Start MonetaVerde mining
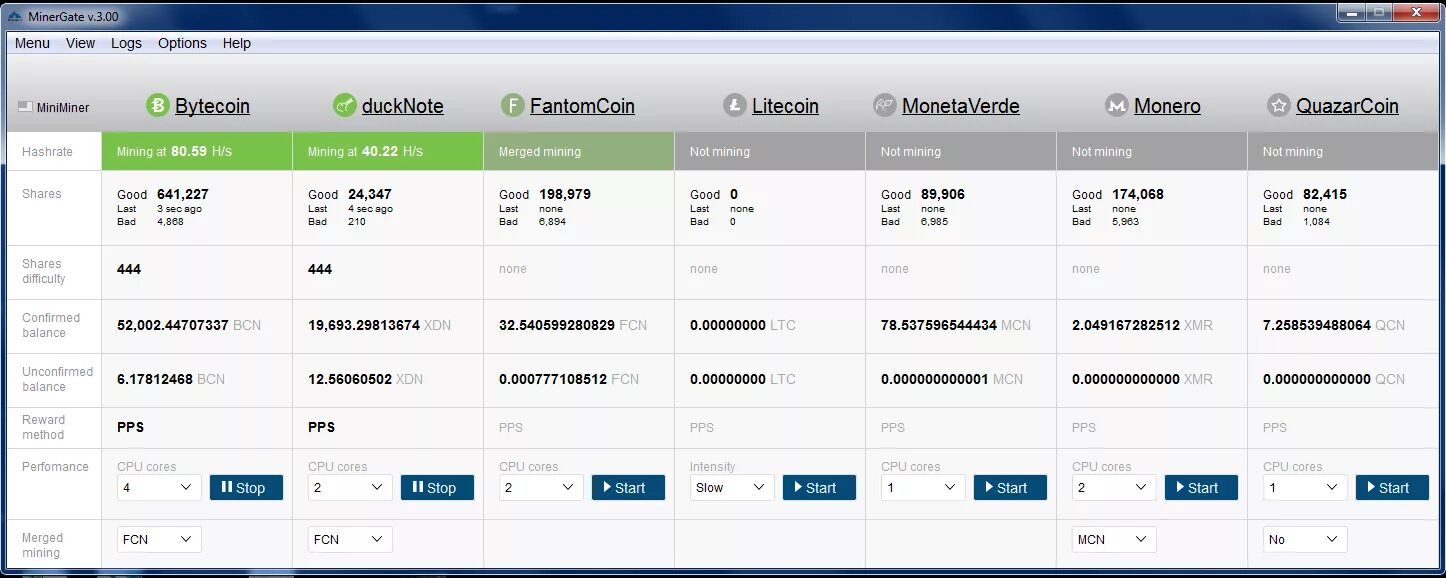 (x=1010, y=487)
